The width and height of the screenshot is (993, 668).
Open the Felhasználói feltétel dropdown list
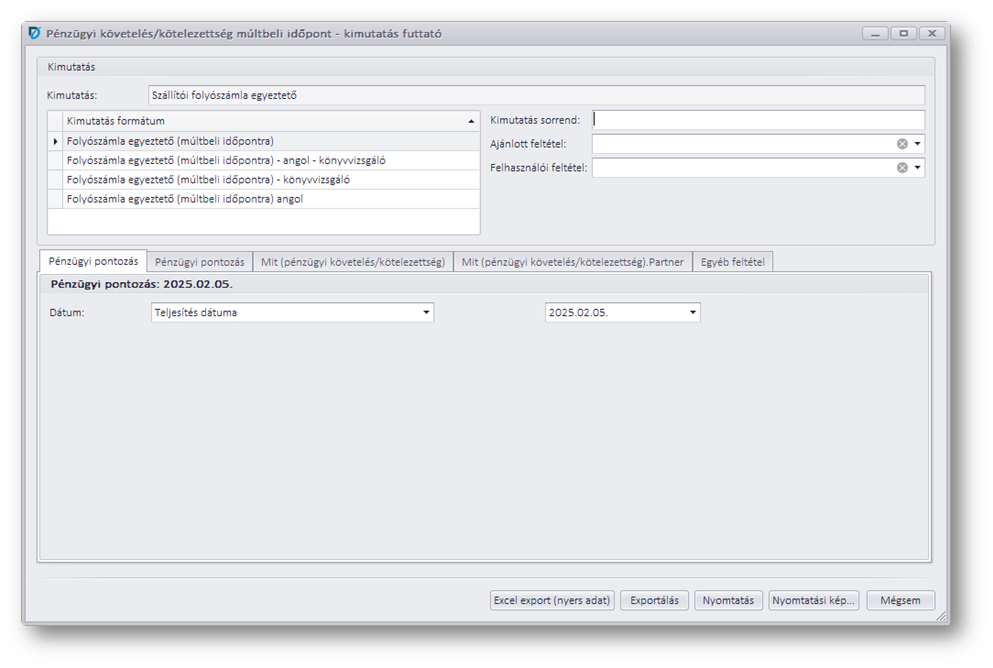(917, 168)
